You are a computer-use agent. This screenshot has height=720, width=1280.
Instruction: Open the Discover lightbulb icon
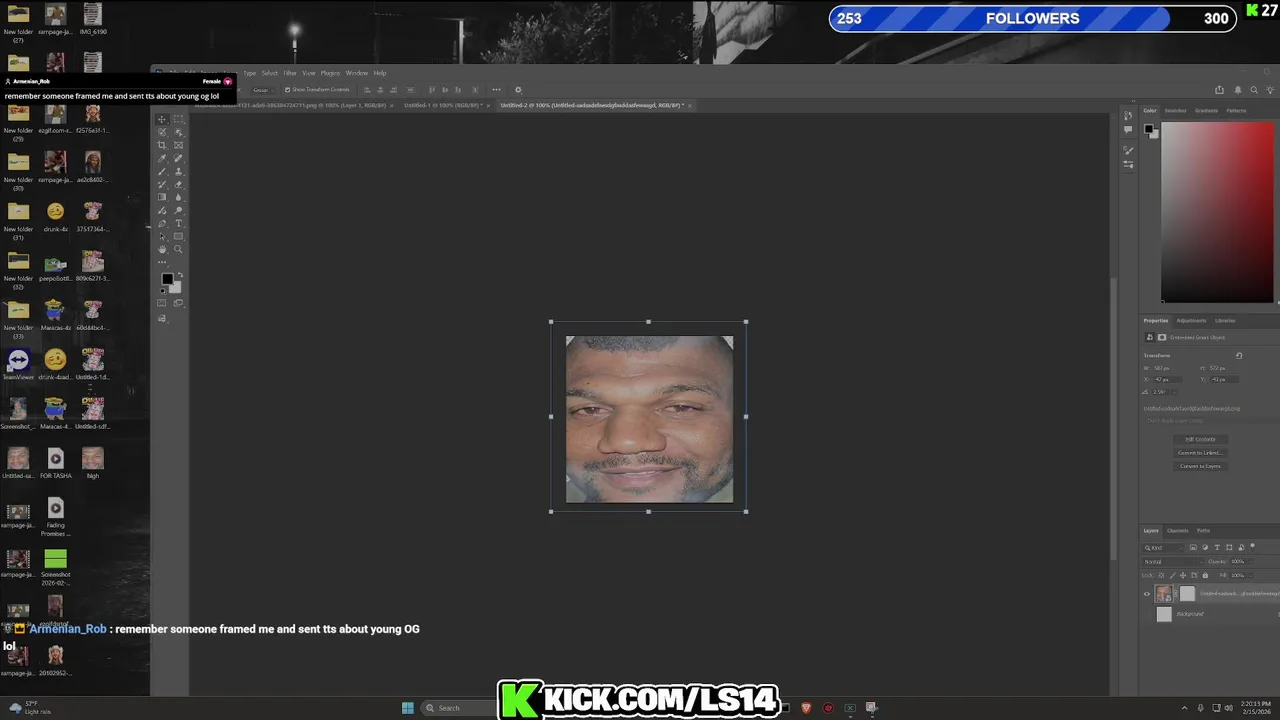[1271, 90]
